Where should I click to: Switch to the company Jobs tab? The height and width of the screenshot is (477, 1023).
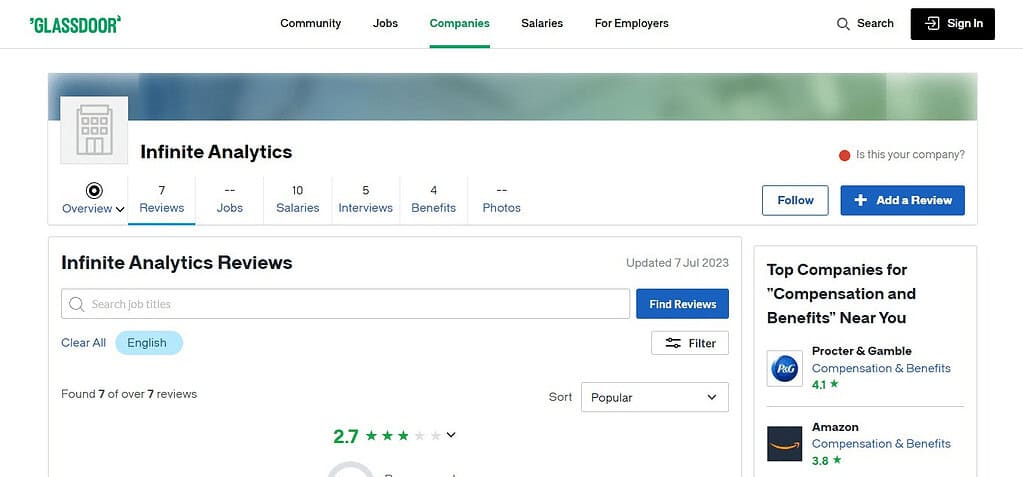[x=230, y=200]
